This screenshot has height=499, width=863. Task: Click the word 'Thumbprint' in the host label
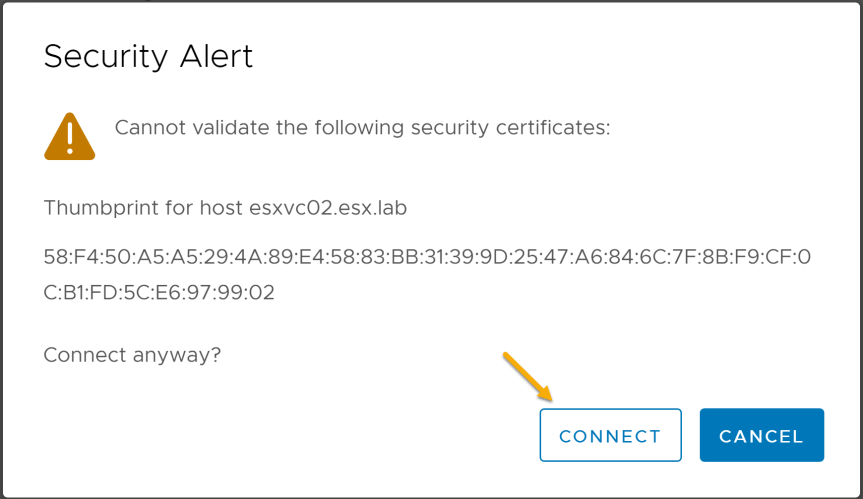pos(97,208)
